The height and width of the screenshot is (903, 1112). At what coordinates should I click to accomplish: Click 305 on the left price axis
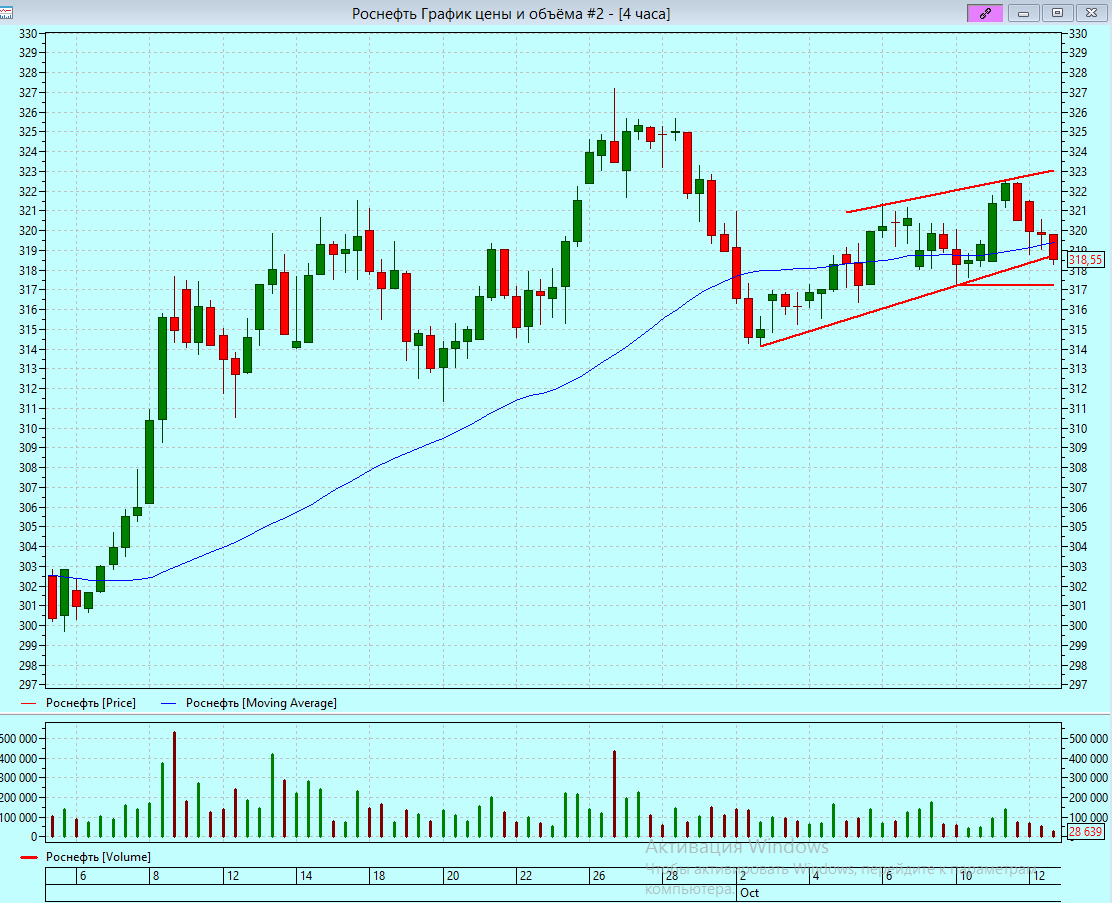coord(28,527)
